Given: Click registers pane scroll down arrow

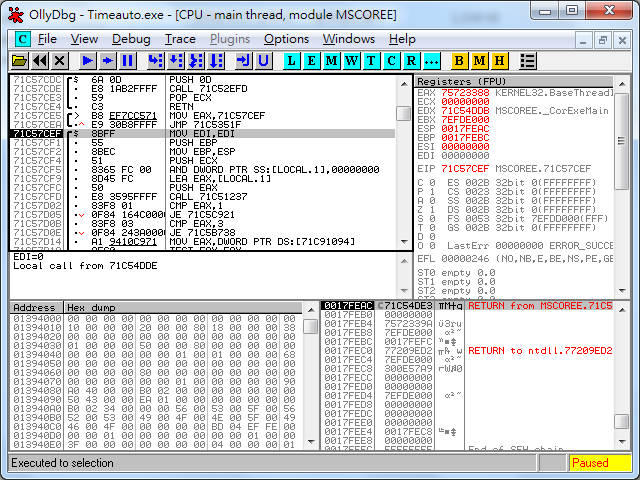Looking at the screenshot, I should [622, 290].
